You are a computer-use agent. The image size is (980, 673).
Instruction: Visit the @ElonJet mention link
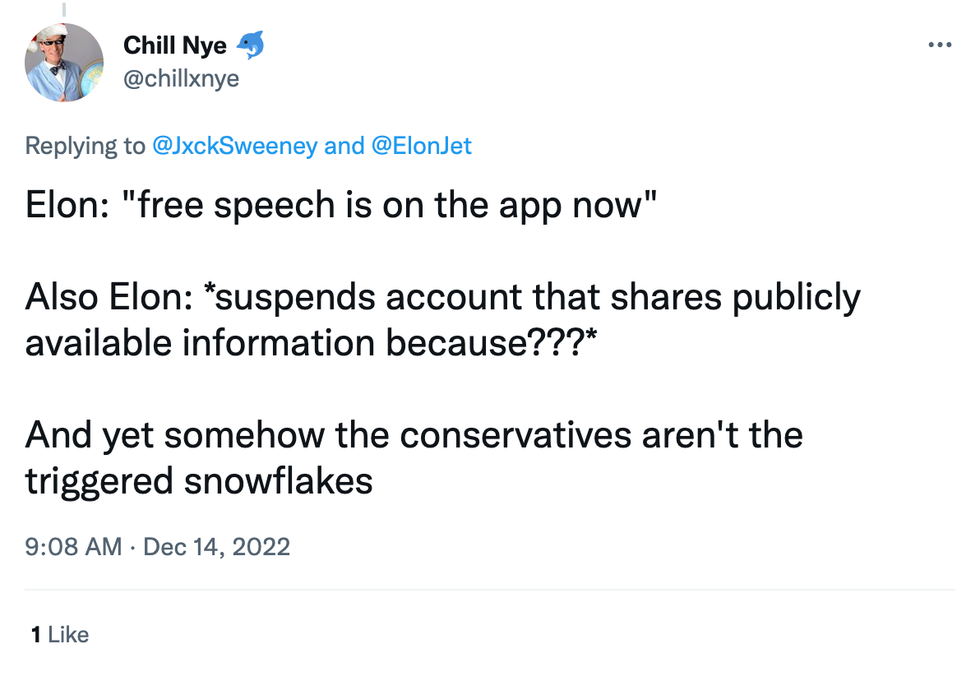[x=421, y=146]
